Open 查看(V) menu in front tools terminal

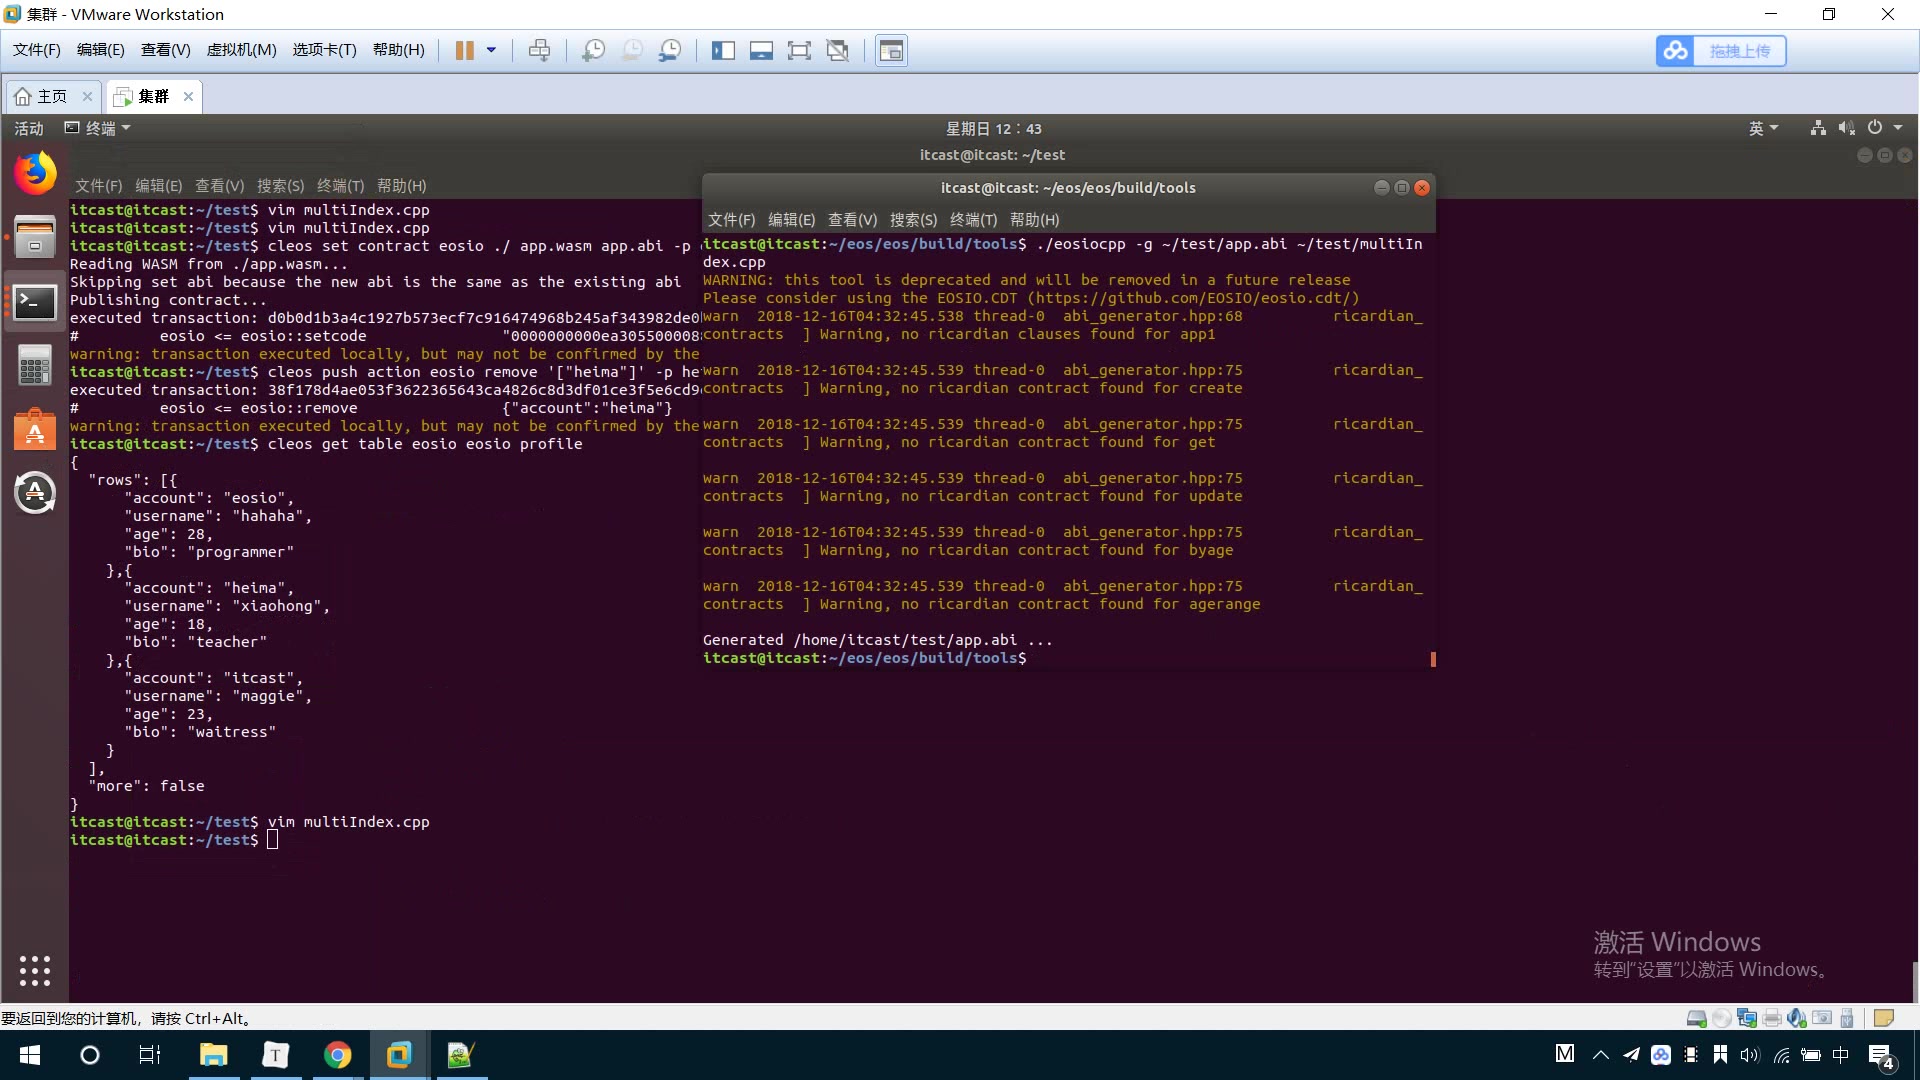(x=852, y=220)
